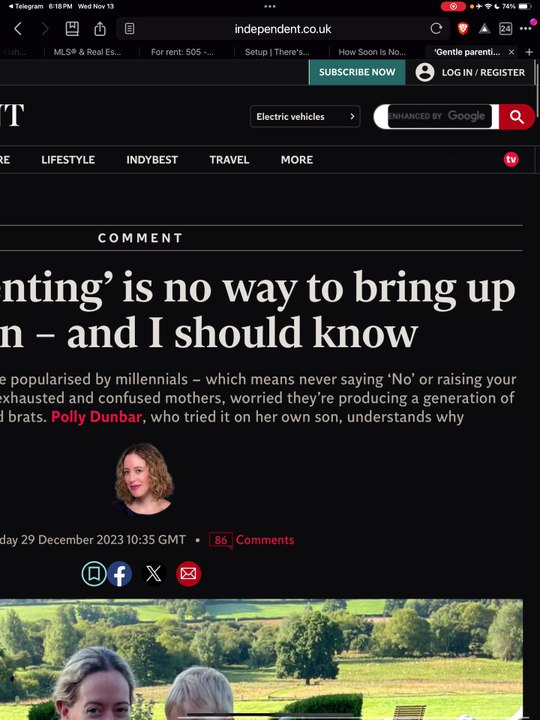Open the Lifestyle menu
This screenshot has height=720, width=540.
pos(68,159)
